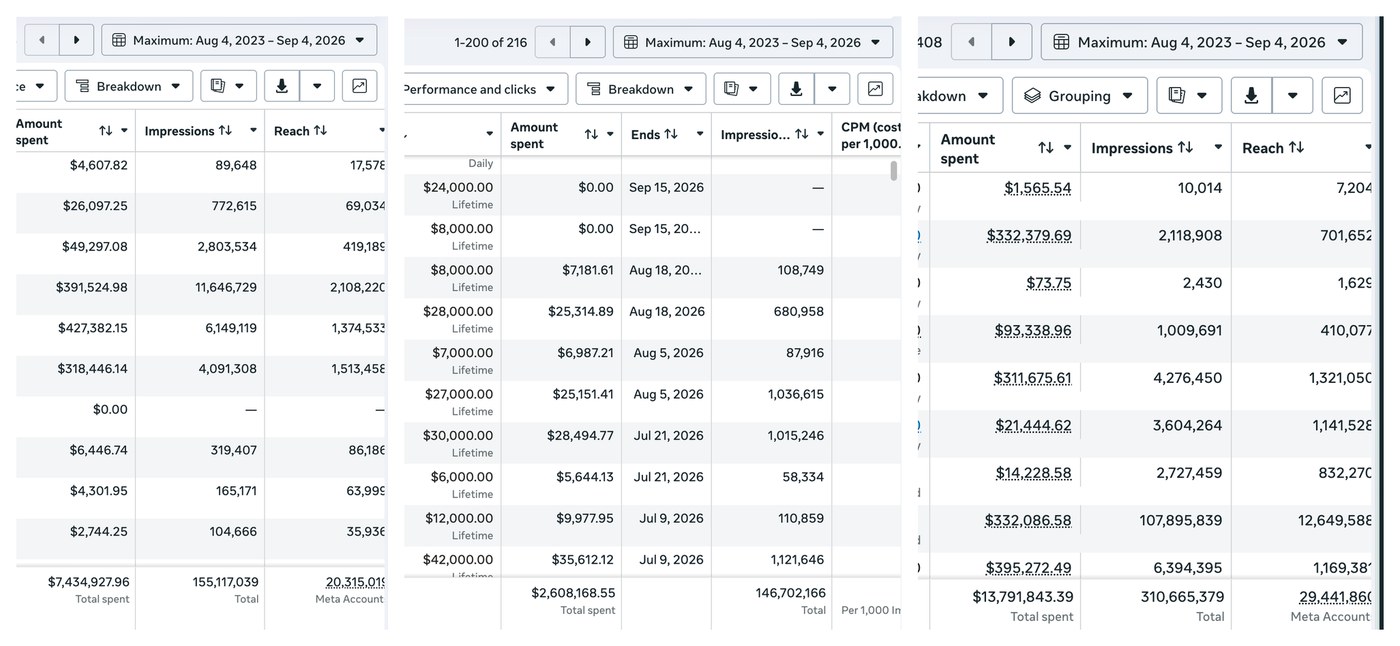Screen dimensions: 1400x646
Task: Sort the Ends column
Action: pyautogui.click(x=671, y=134)
